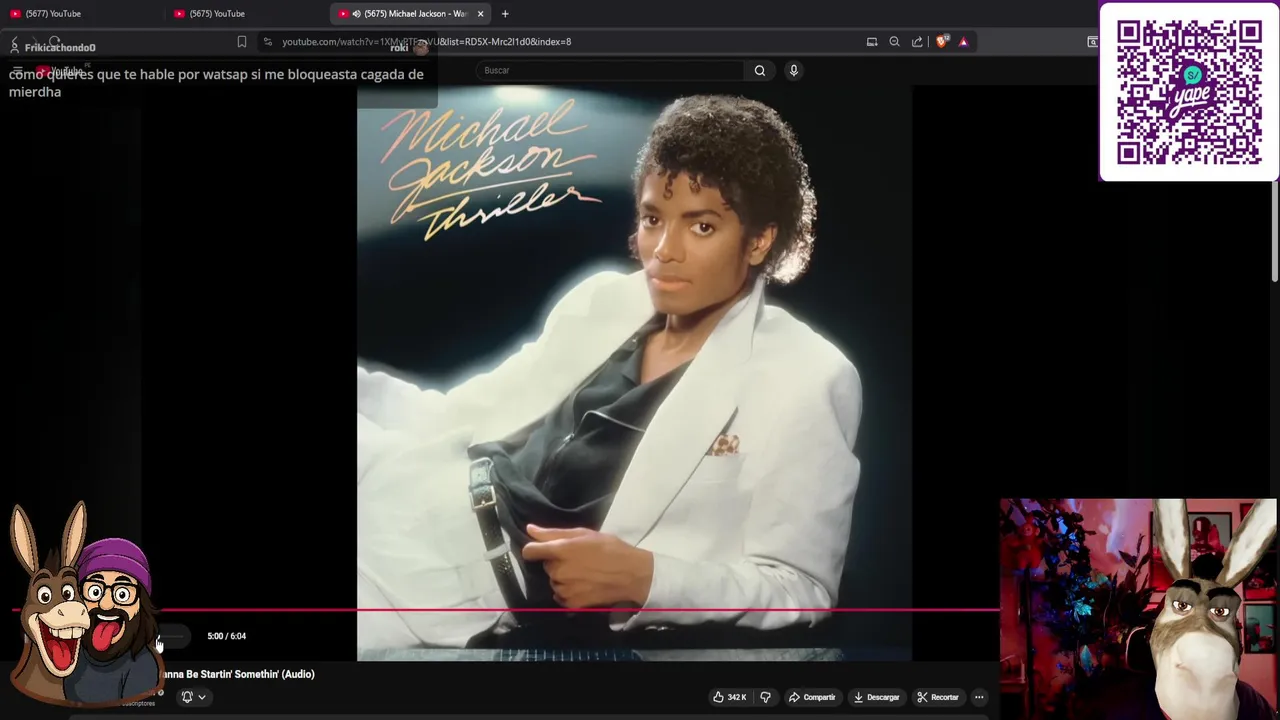Click the YouTube search magnifier button

[x=760, y=70]
